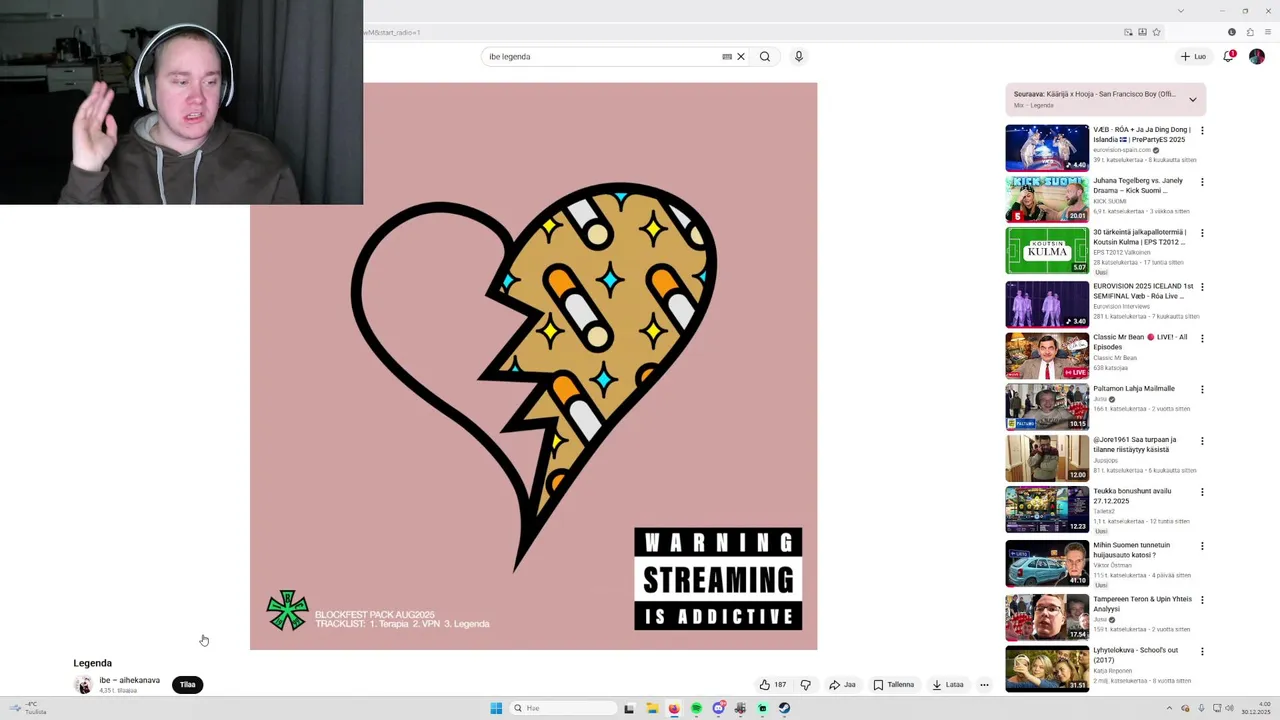Click the weather widget in the taskbar

[x=28, y=708]
